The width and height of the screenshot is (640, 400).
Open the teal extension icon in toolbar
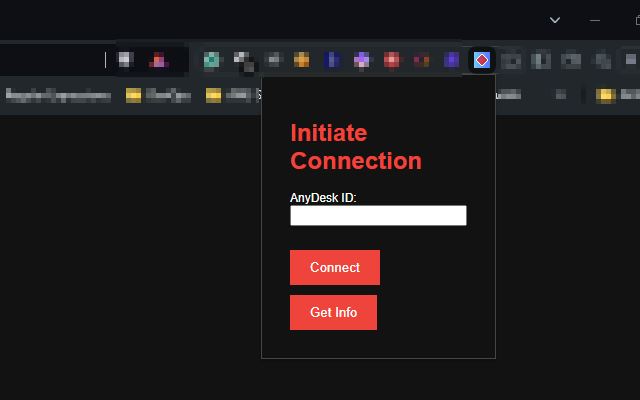[x=211, y=60]
